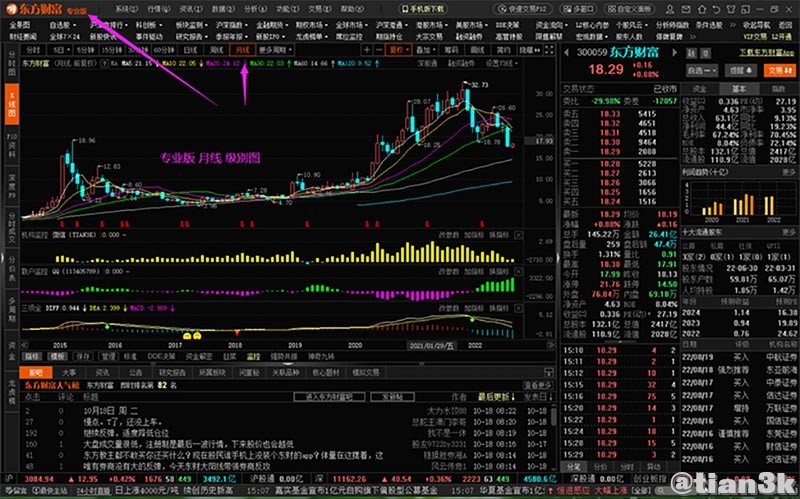Select the 日线 period

point(190,50)
